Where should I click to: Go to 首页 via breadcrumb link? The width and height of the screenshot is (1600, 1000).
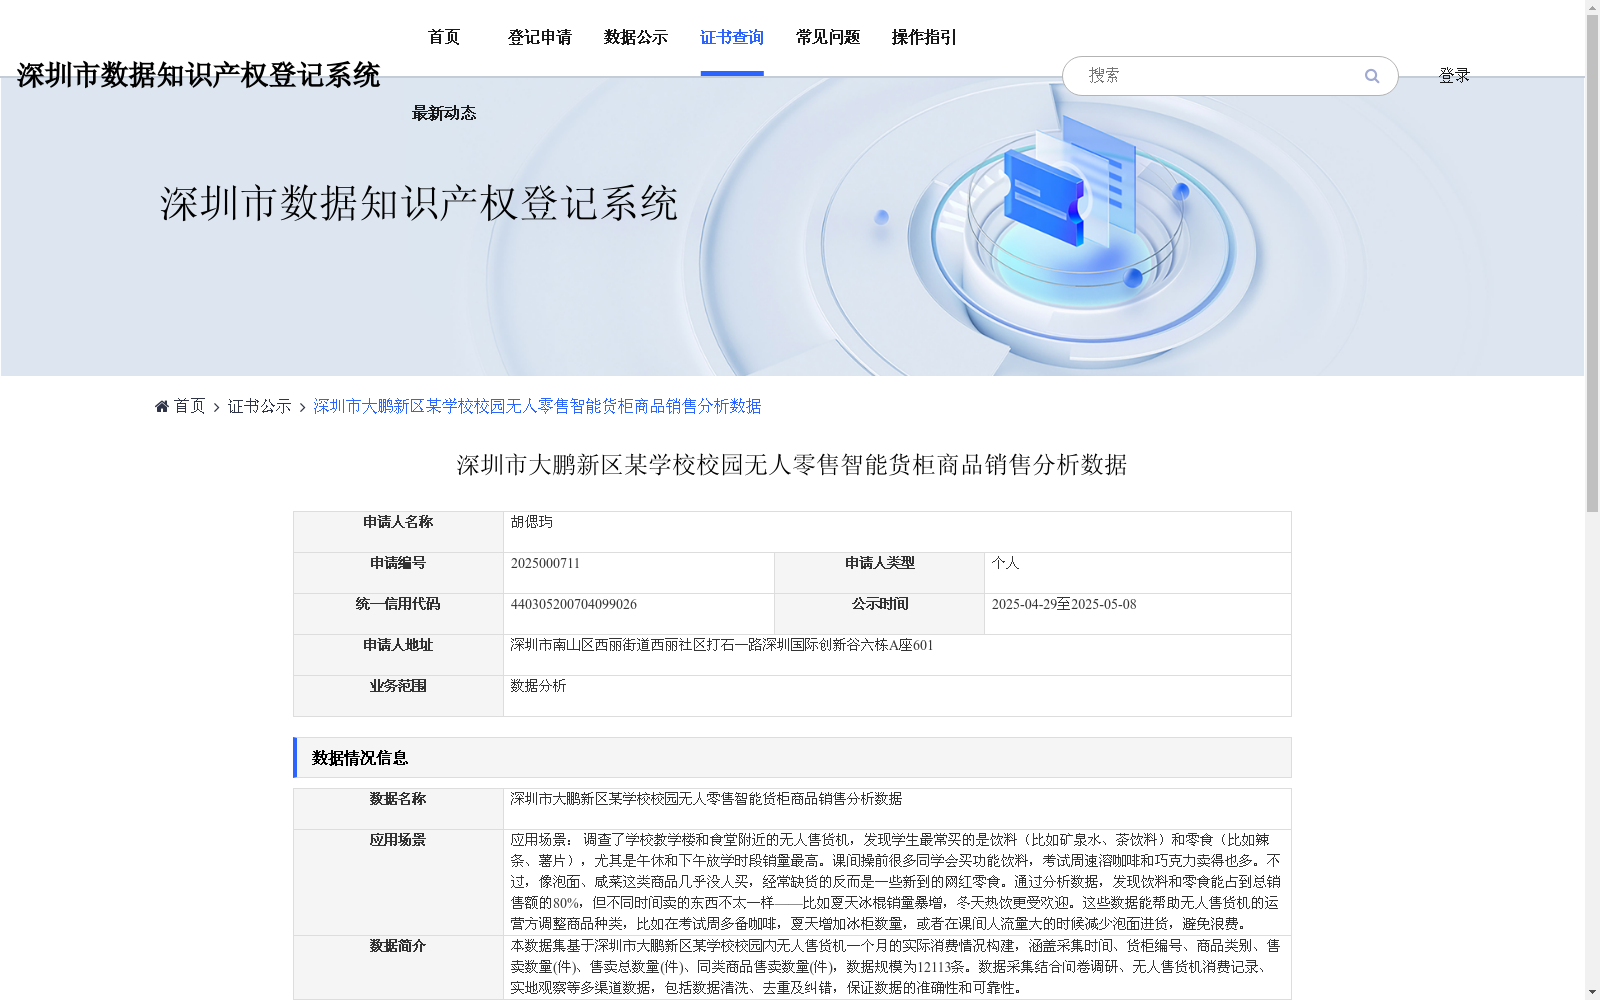189,406
